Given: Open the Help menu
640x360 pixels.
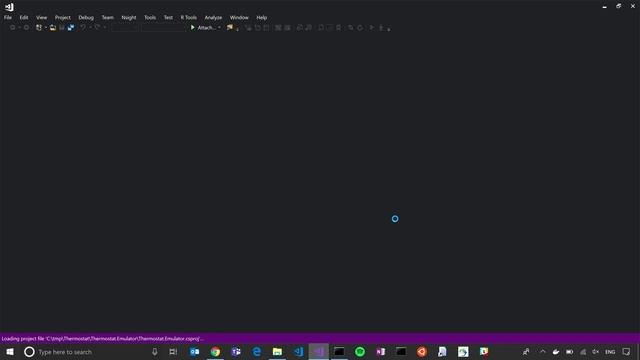Looking at the screenshot, I should point(262,18).
